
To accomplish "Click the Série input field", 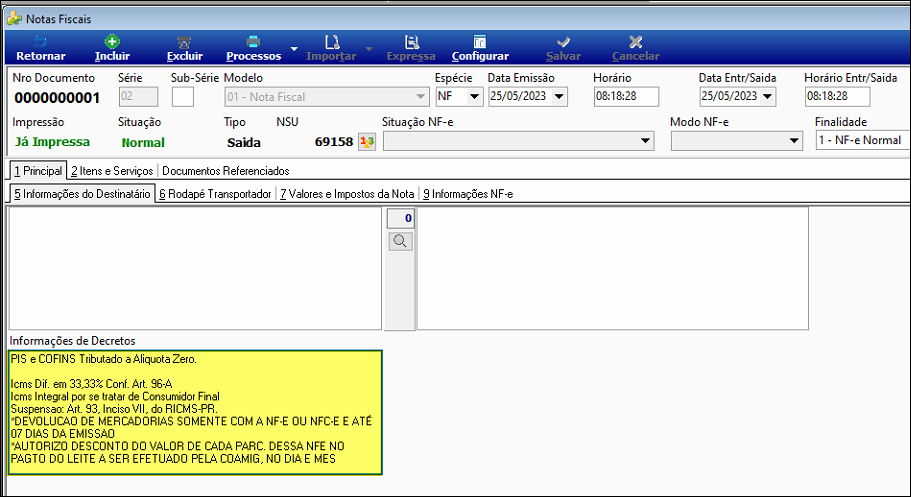I will [x=138, y=96].
